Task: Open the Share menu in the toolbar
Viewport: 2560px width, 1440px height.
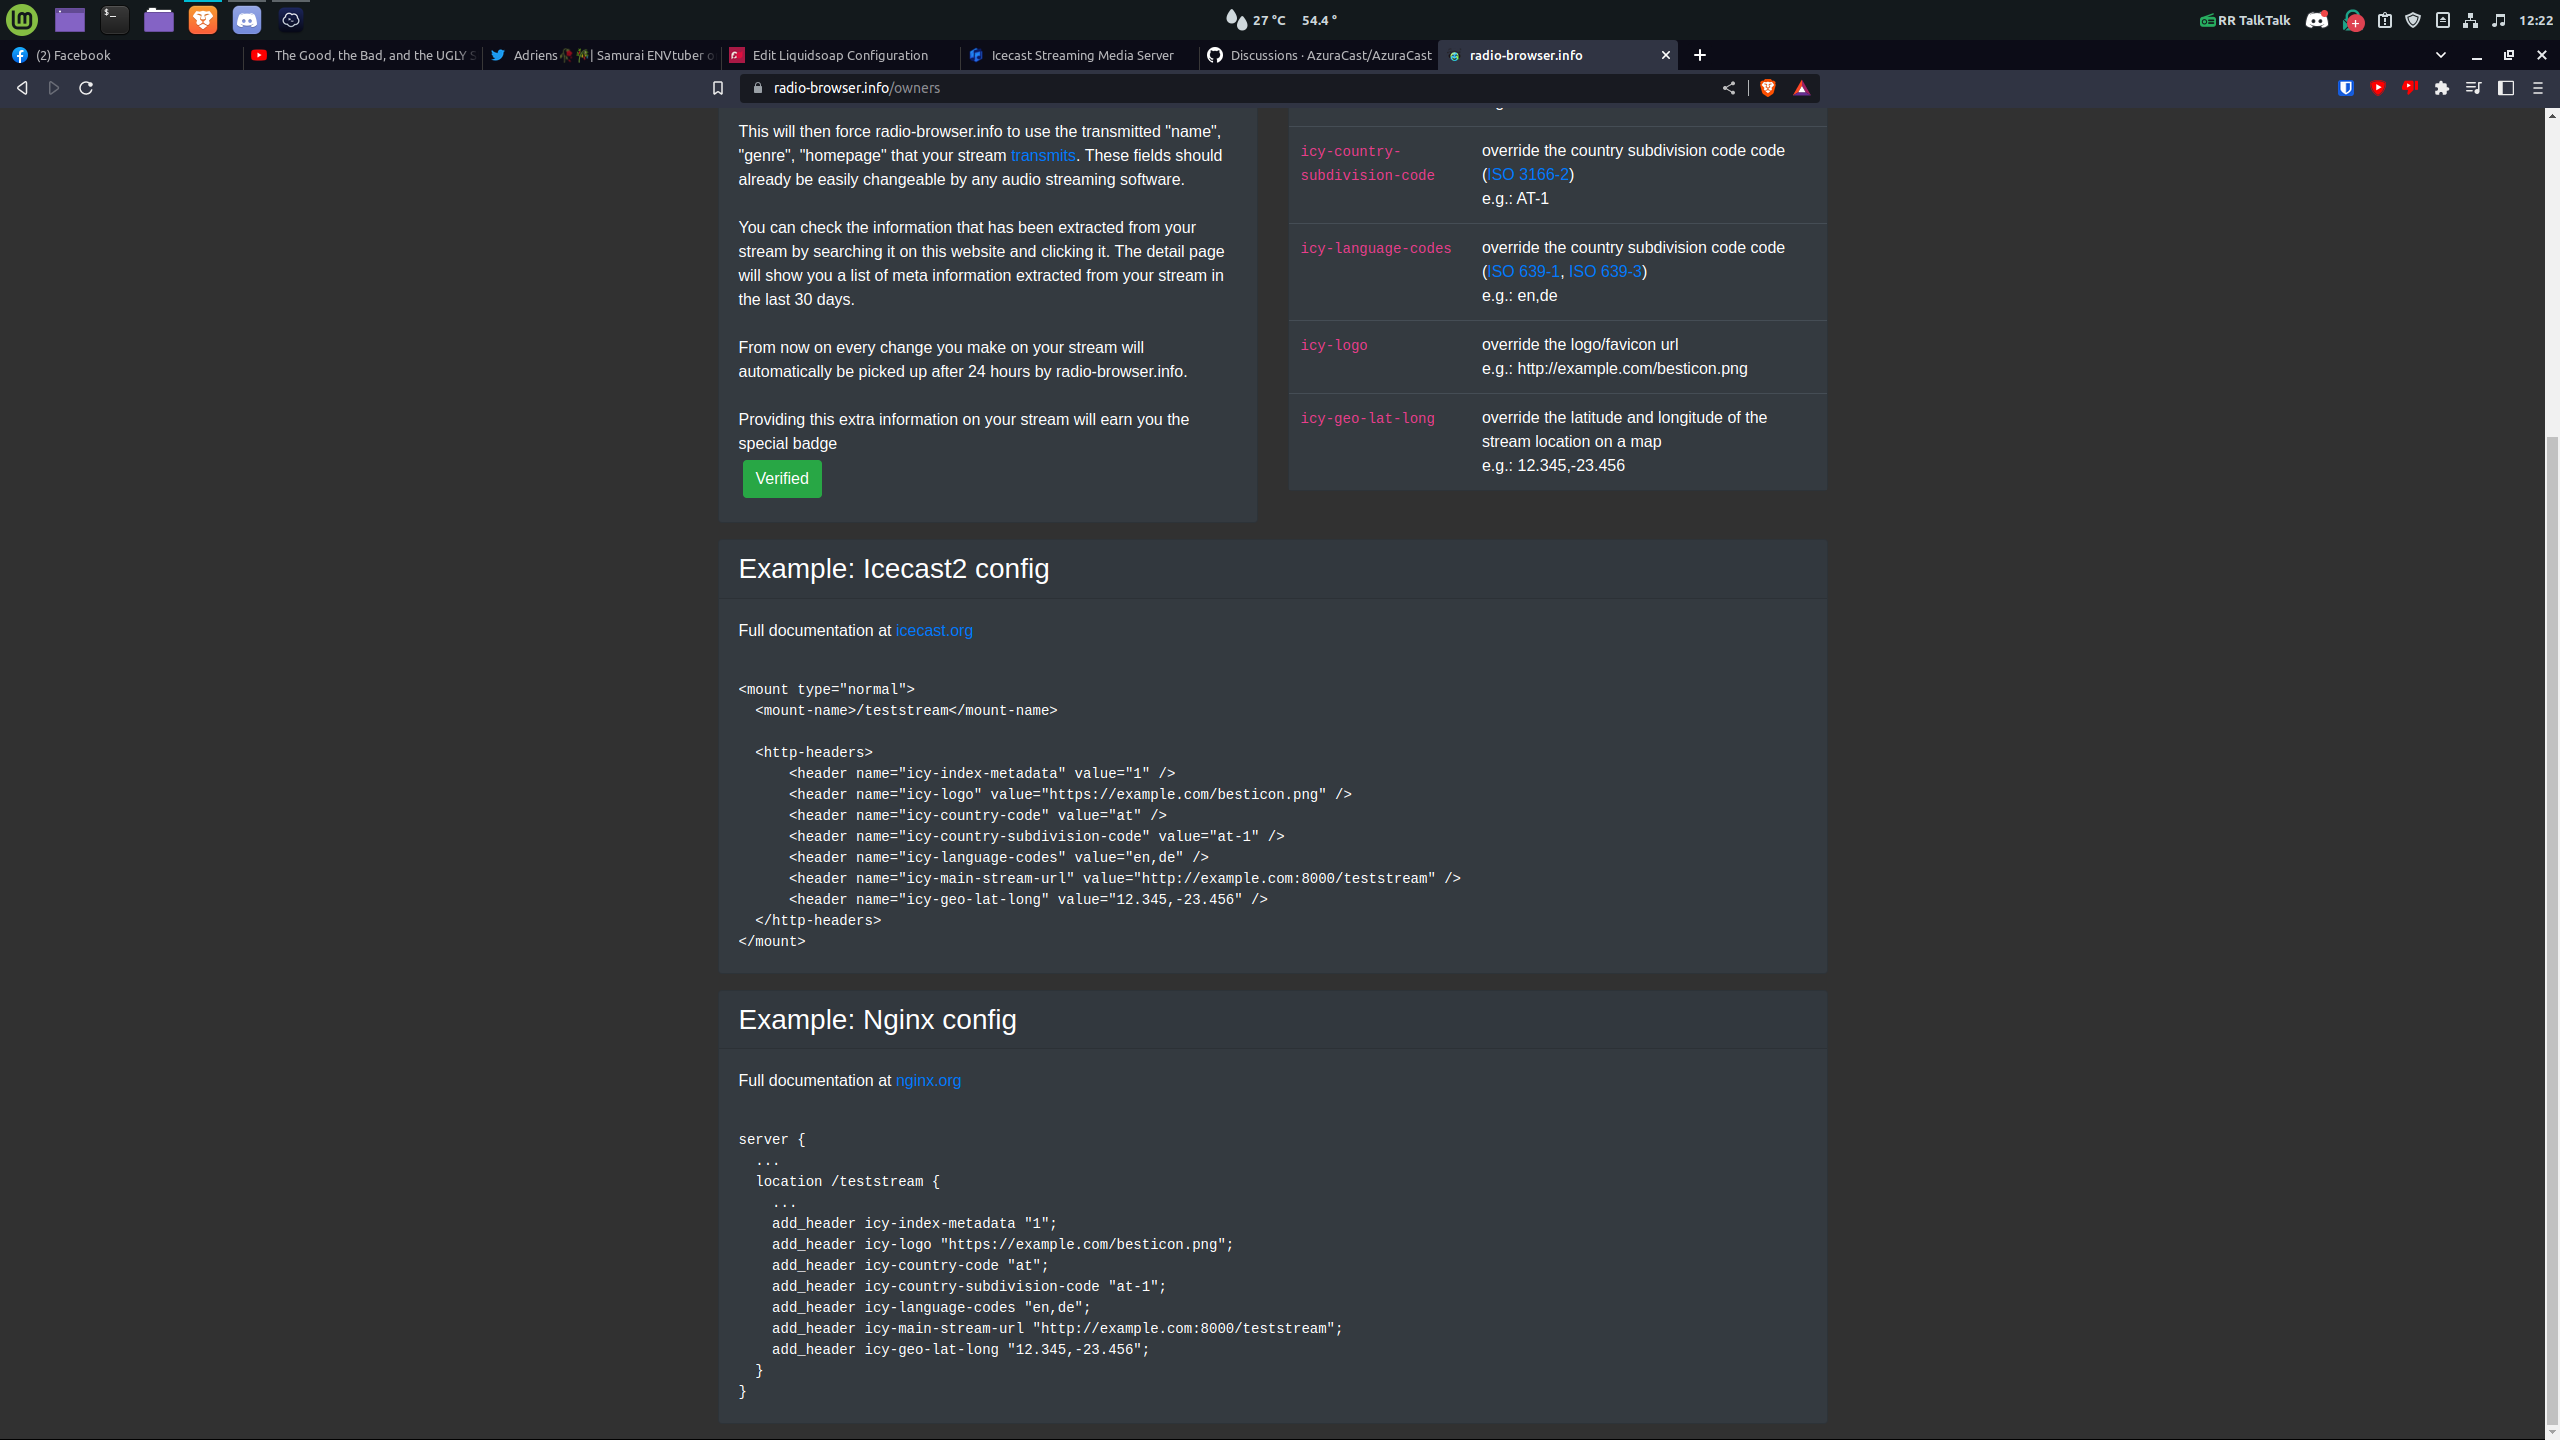Action: pyautogui.click(x=1729, y=88)
